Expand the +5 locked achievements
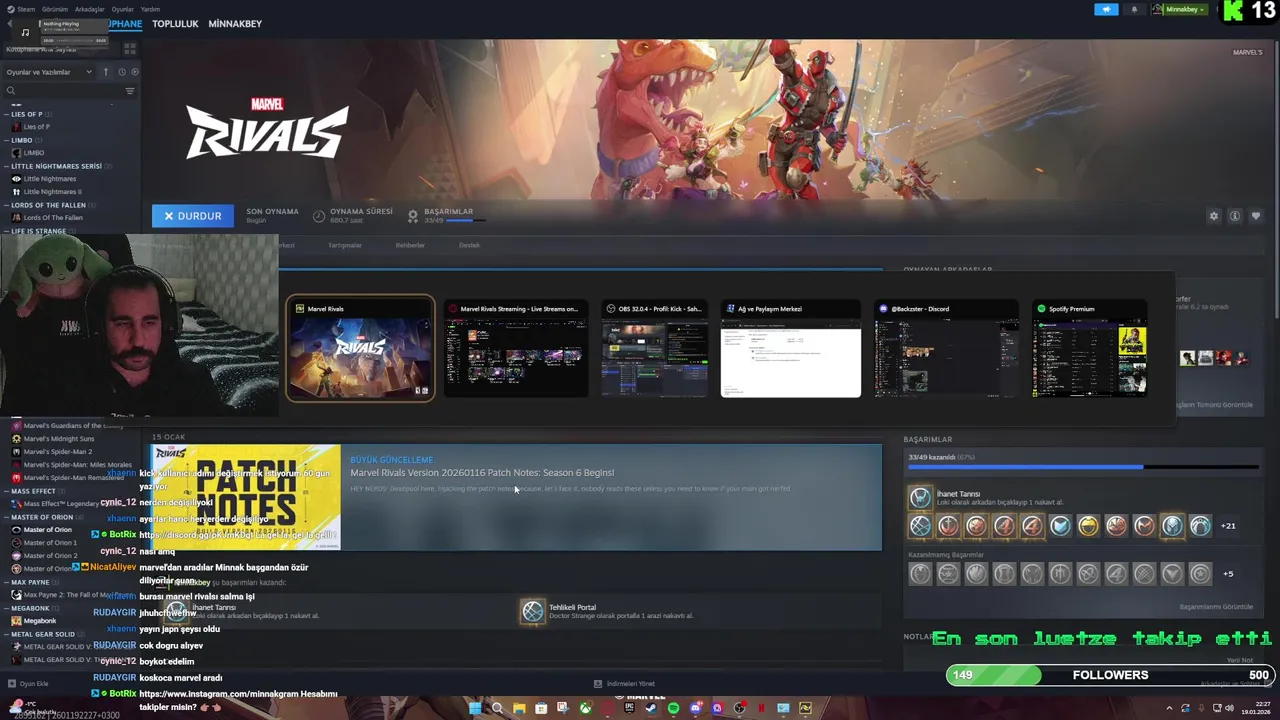1280x720 pixels. tap(1228, 574)
